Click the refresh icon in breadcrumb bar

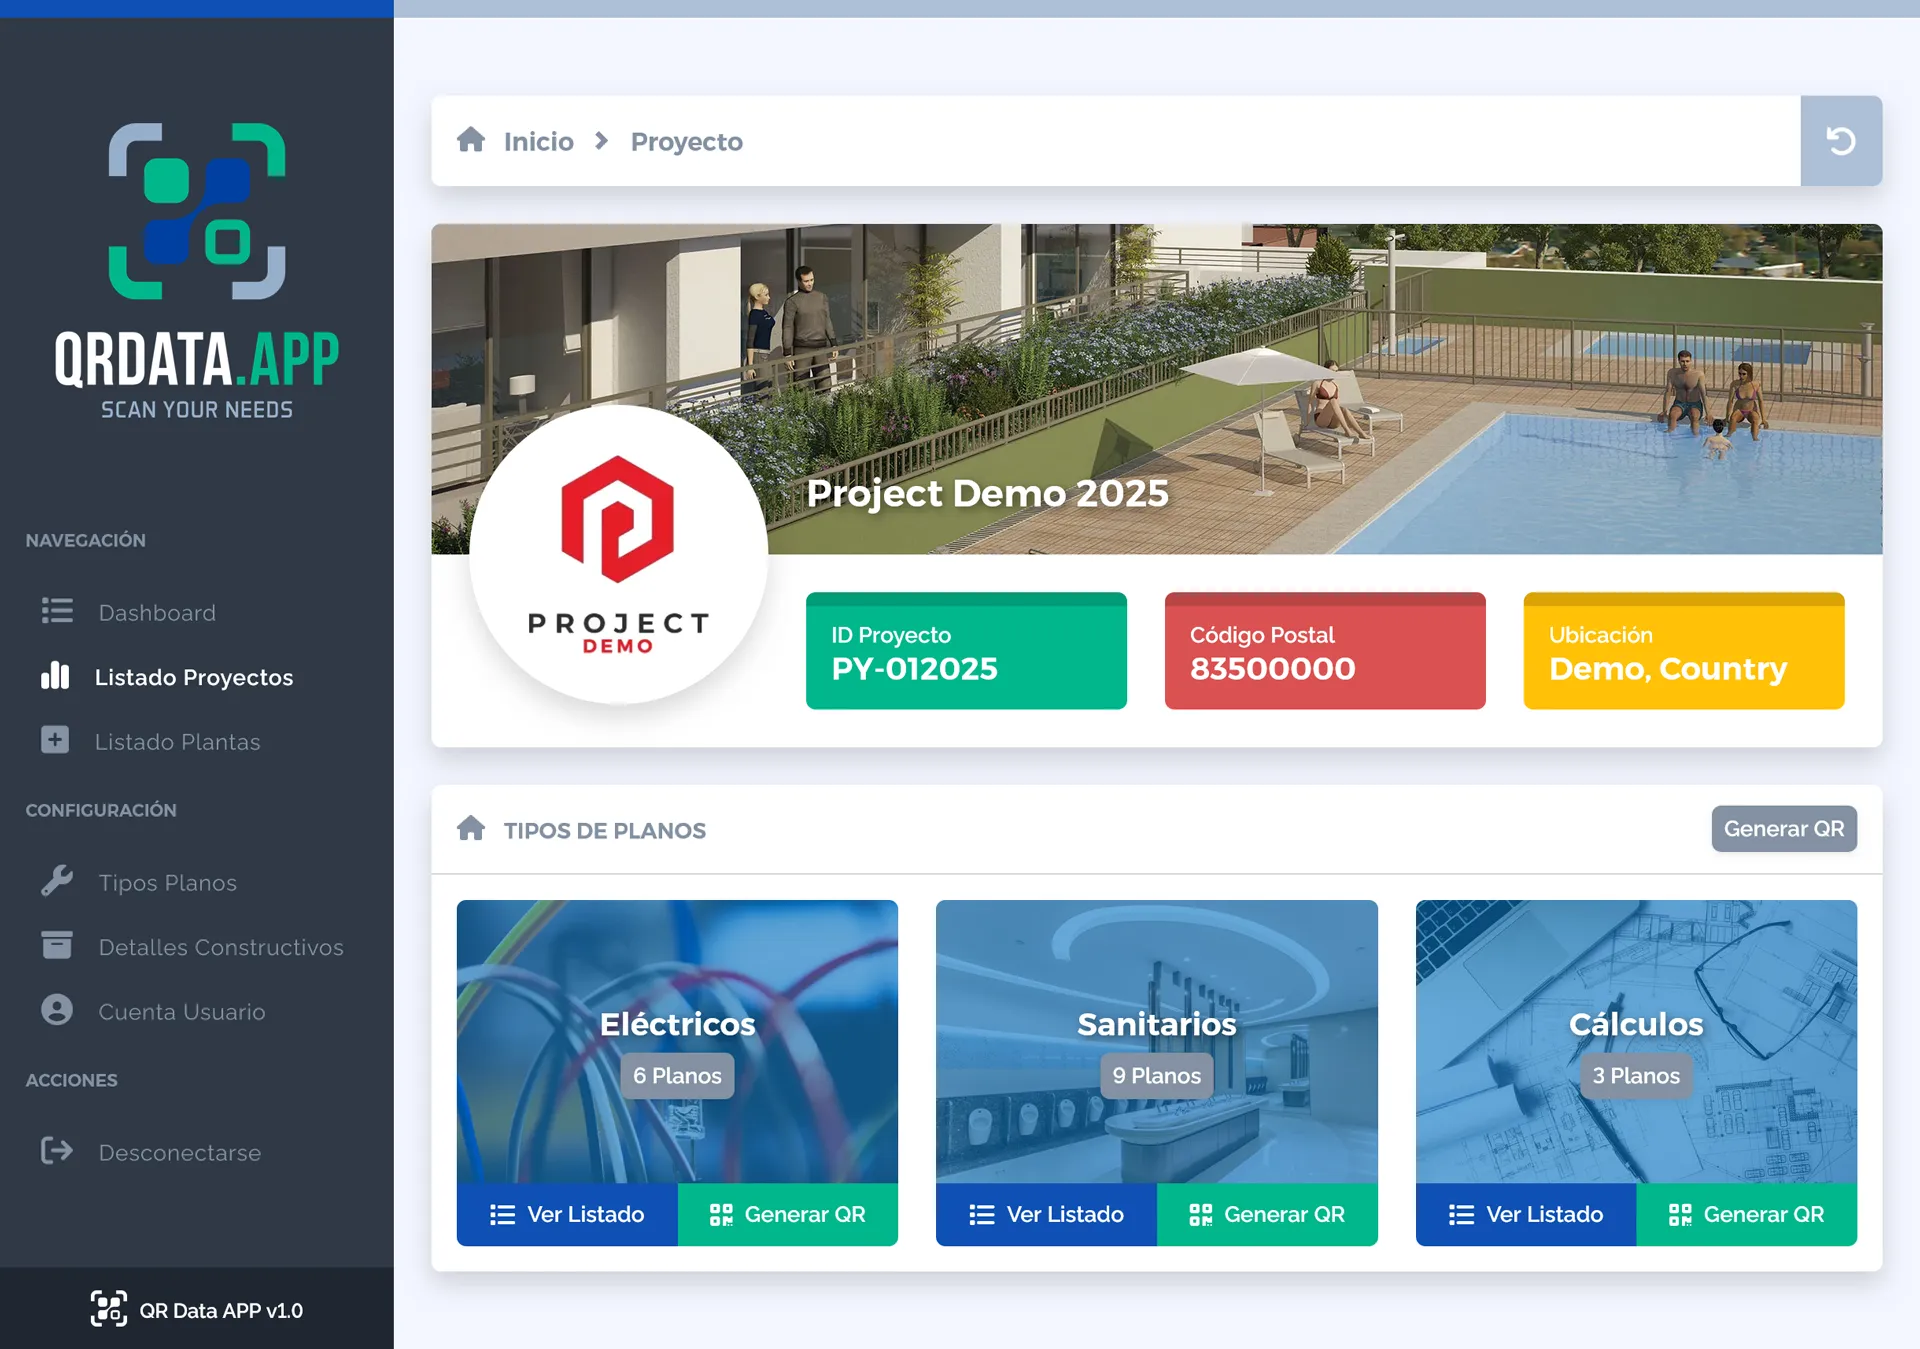[x=1840, y=141]
